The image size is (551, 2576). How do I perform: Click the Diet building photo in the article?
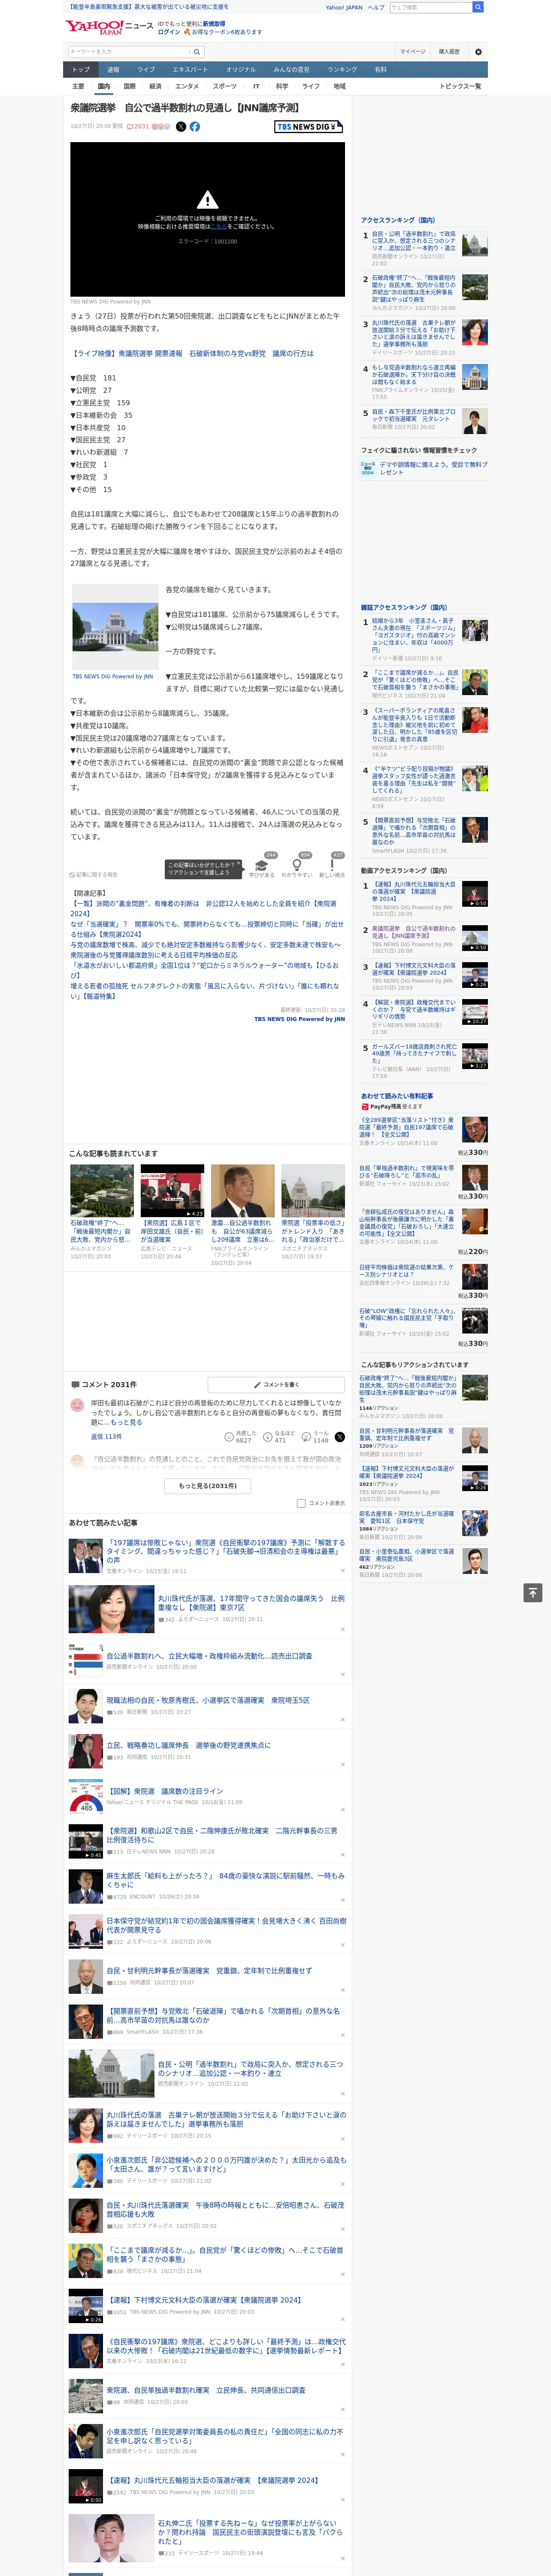click(115, 626)
